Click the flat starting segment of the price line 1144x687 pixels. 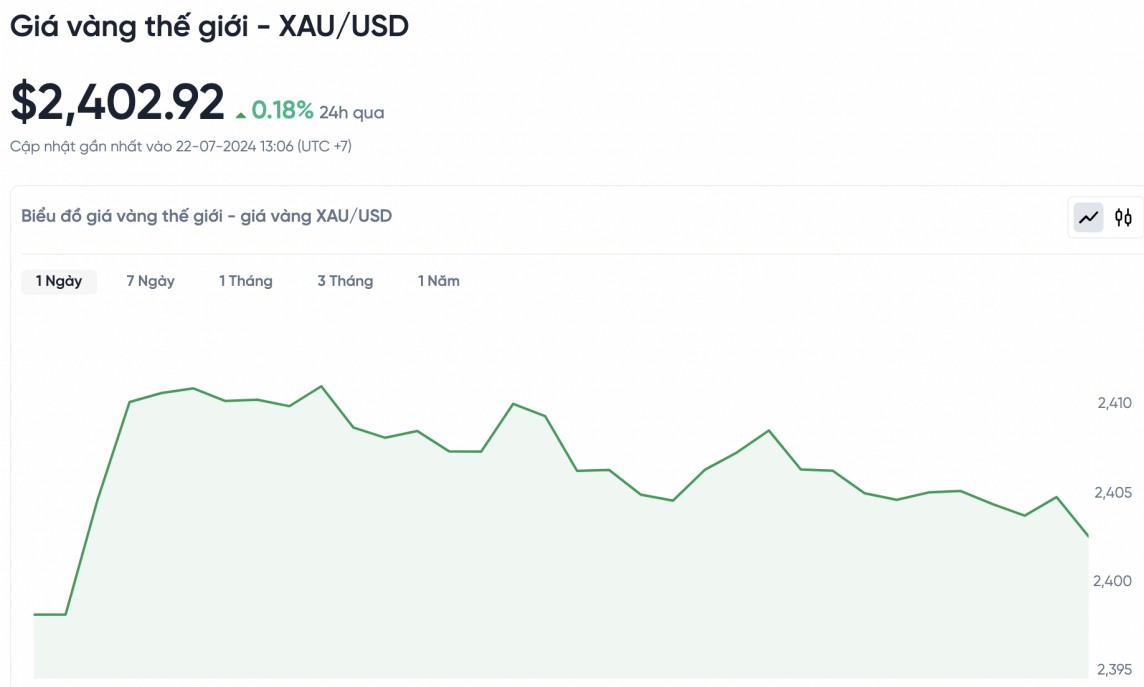pyautogui.click(x=50, y=614)
